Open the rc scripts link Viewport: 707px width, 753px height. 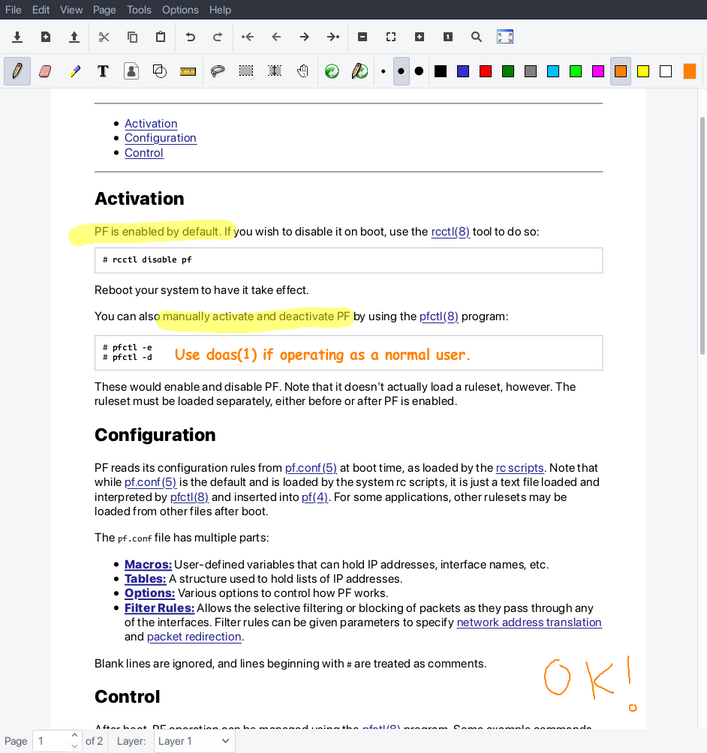[x=520, y=468]
